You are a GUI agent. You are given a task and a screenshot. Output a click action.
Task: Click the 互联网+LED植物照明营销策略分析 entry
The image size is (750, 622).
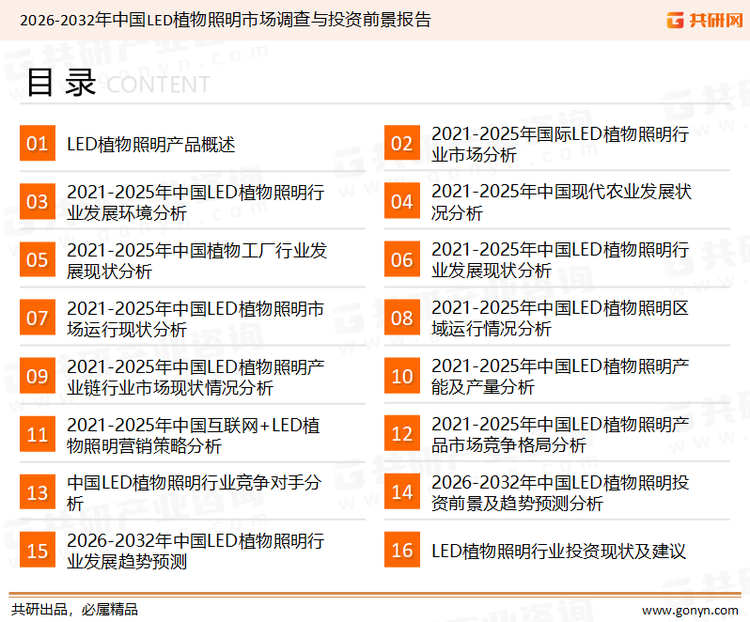tap(193, 435)
